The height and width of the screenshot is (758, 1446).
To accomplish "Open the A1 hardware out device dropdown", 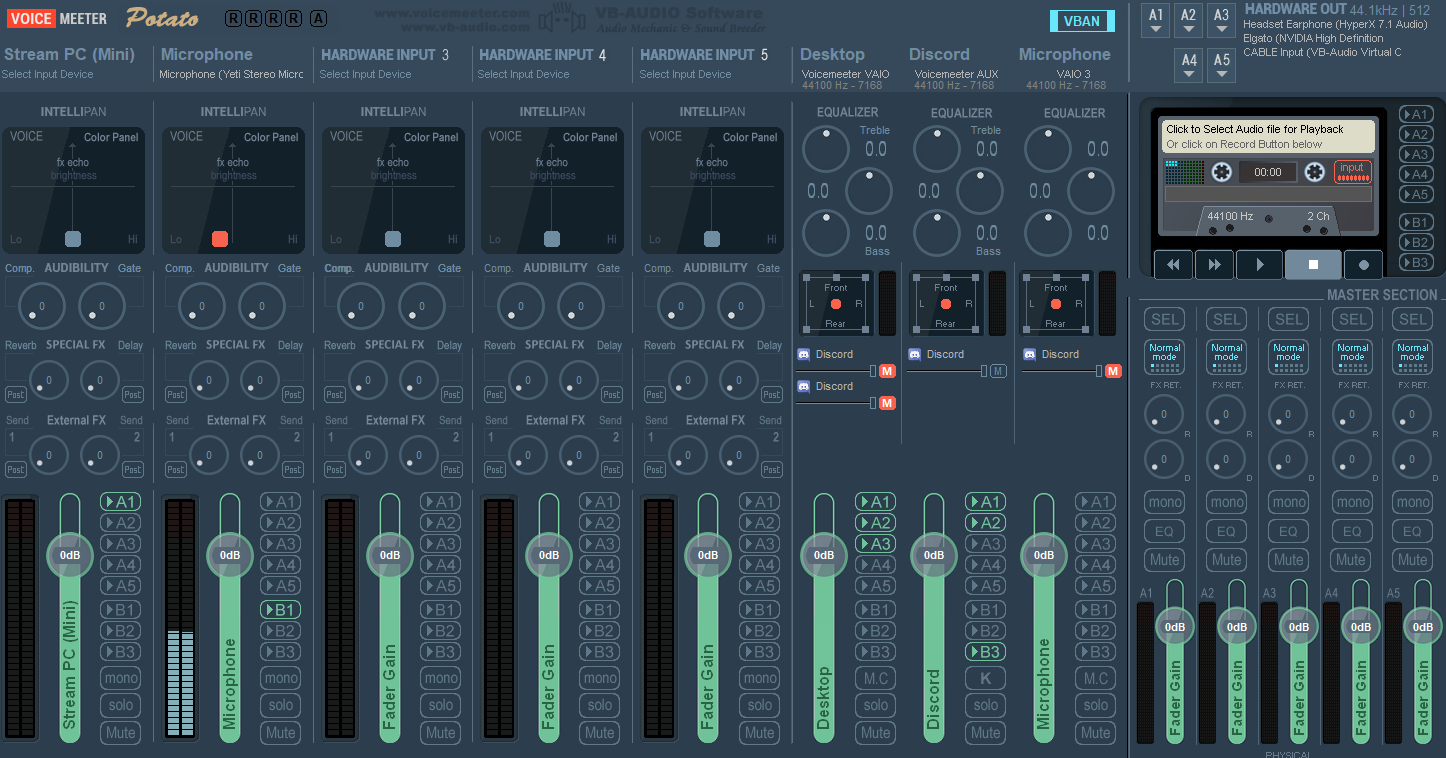I will coord(1157,20).
